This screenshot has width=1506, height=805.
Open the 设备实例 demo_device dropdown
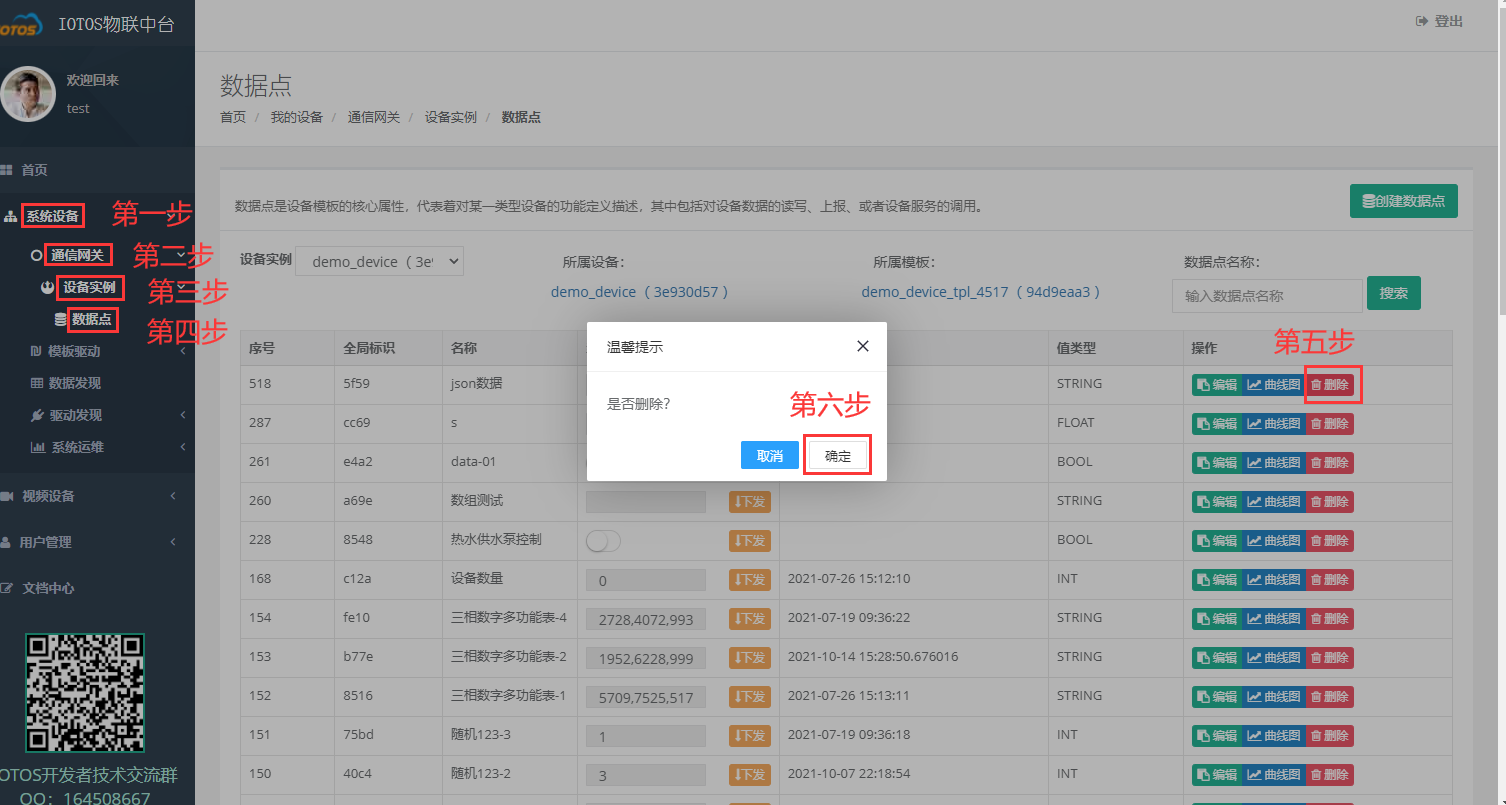379,260
